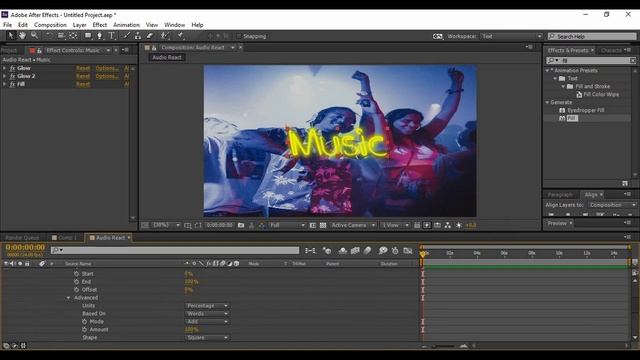Toggle stopwatch for Mode property
640x360 pixels.
pos(84,322)
